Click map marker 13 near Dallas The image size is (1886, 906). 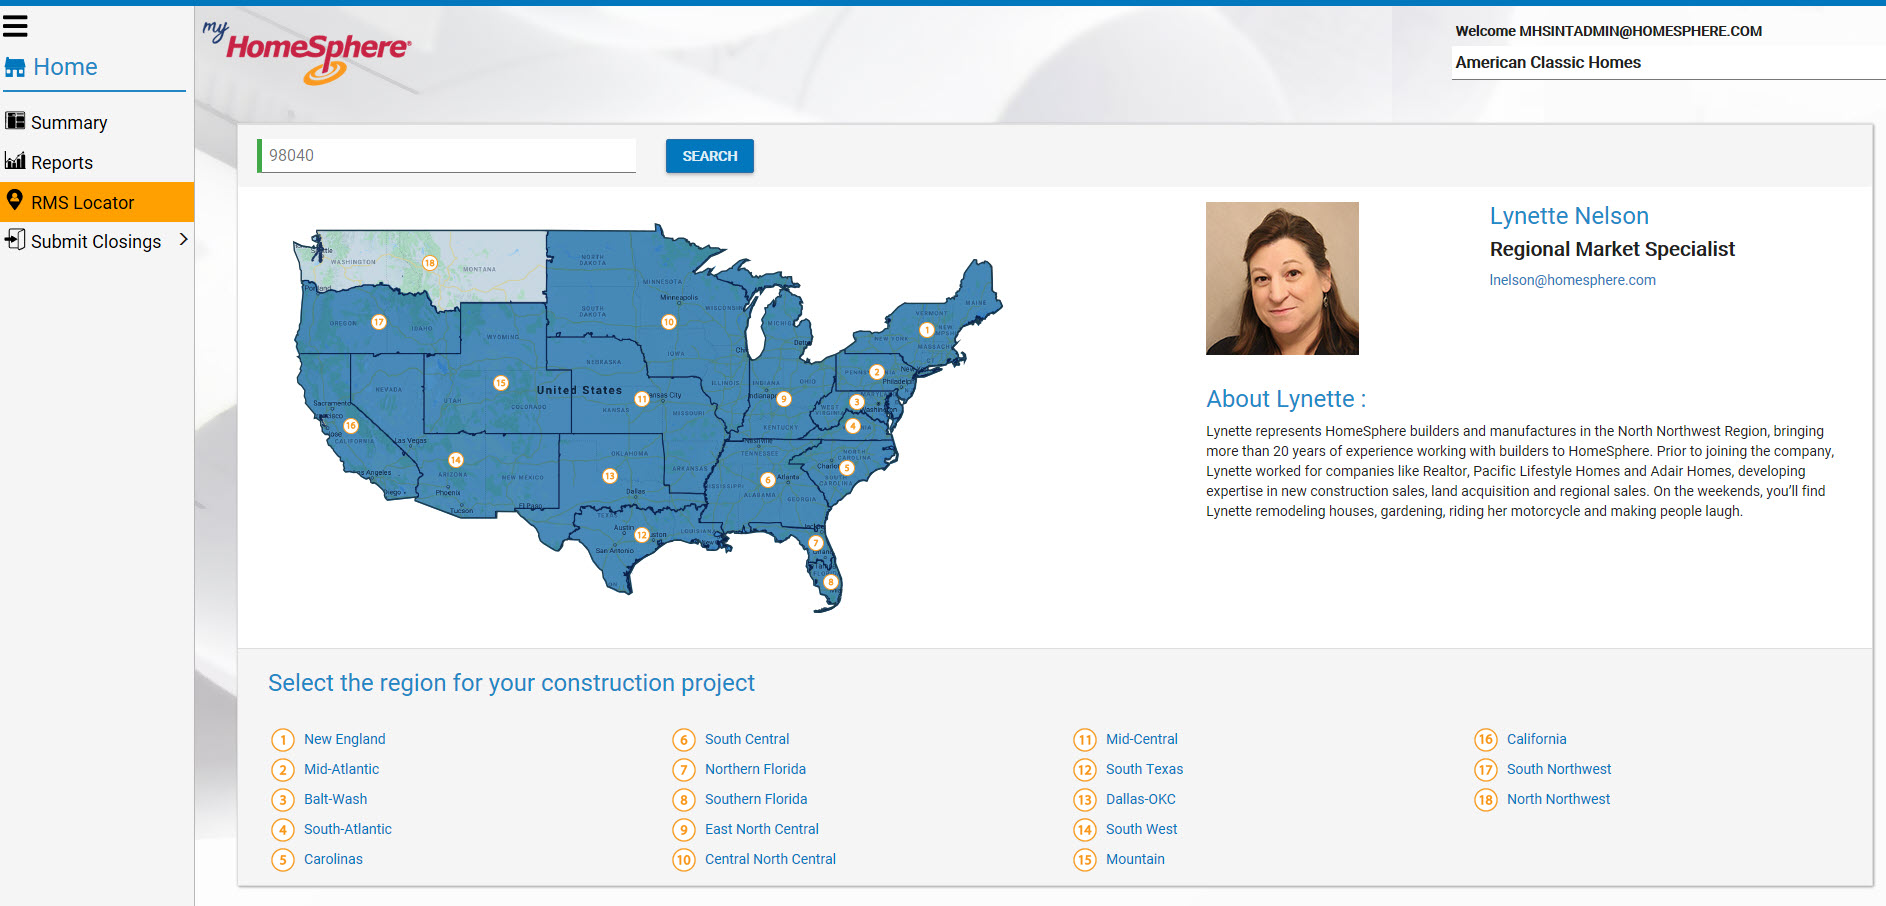point(610,476)
